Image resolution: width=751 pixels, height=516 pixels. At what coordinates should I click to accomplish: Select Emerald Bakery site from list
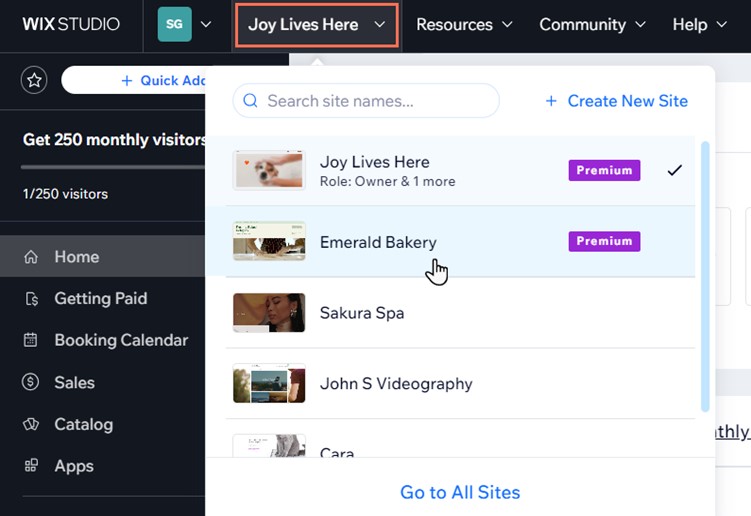point(378,242)
